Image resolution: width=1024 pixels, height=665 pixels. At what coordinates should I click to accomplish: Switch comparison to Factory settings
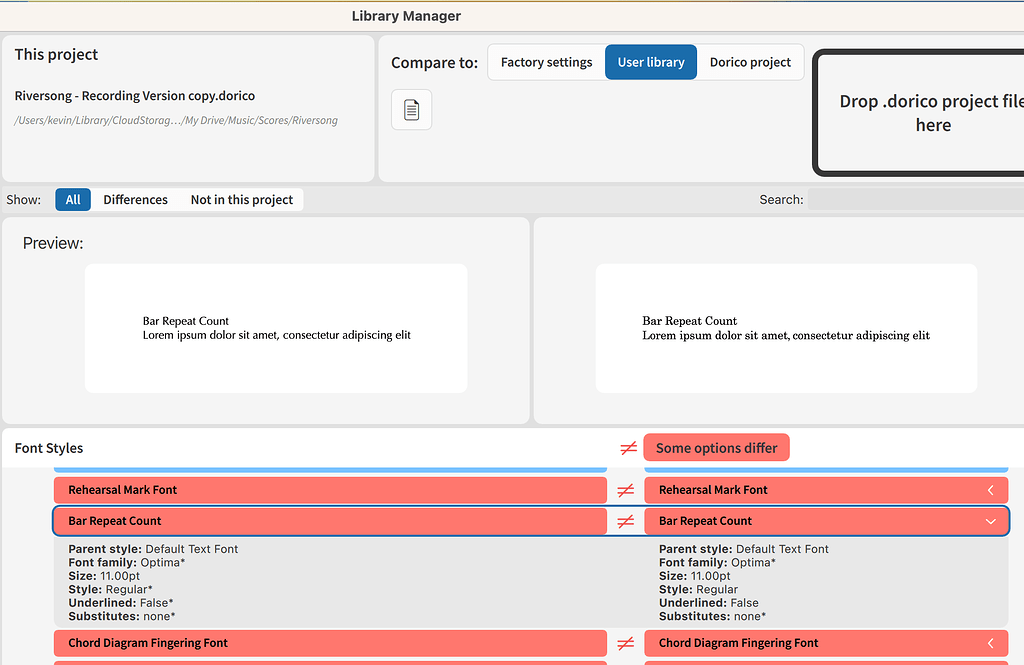pos(545,61)
